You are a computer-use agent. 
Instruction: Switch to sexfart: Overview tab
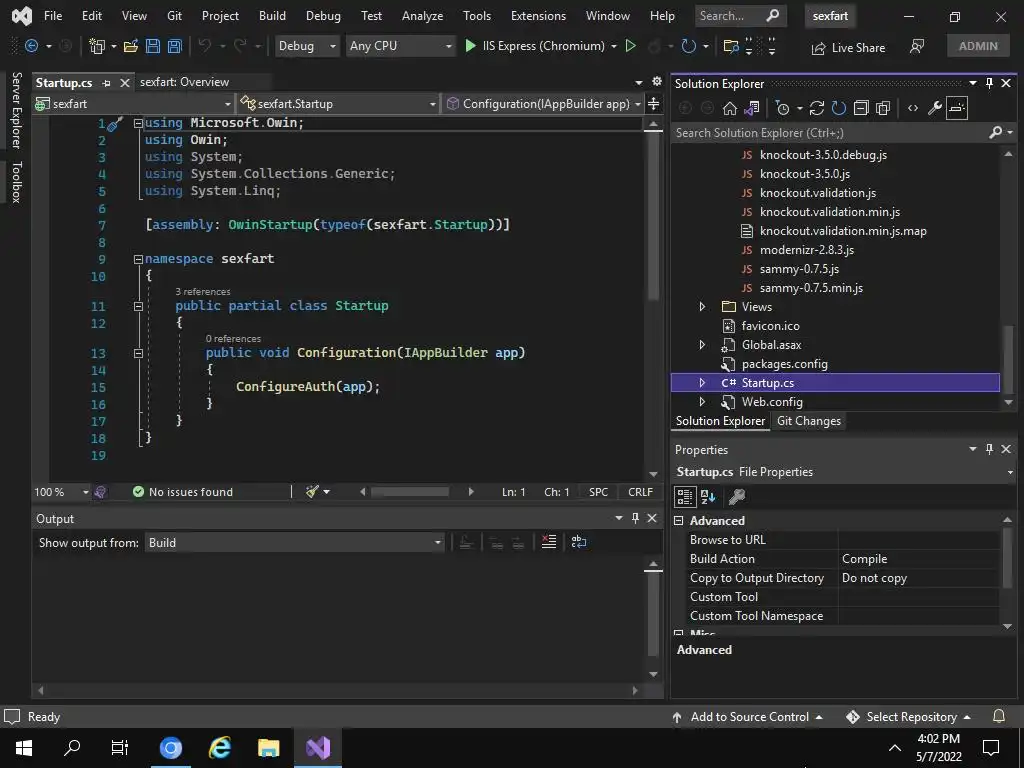pyautogui.click(x=184, y=82)
